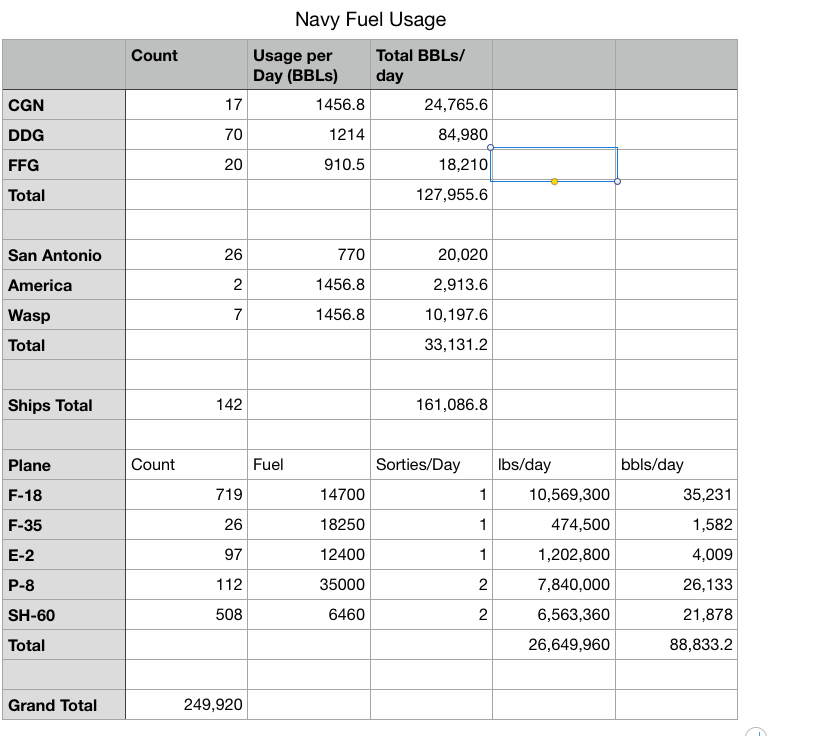
Task: Select the 161,086.8 ships total cell
Action: (431, 405)
